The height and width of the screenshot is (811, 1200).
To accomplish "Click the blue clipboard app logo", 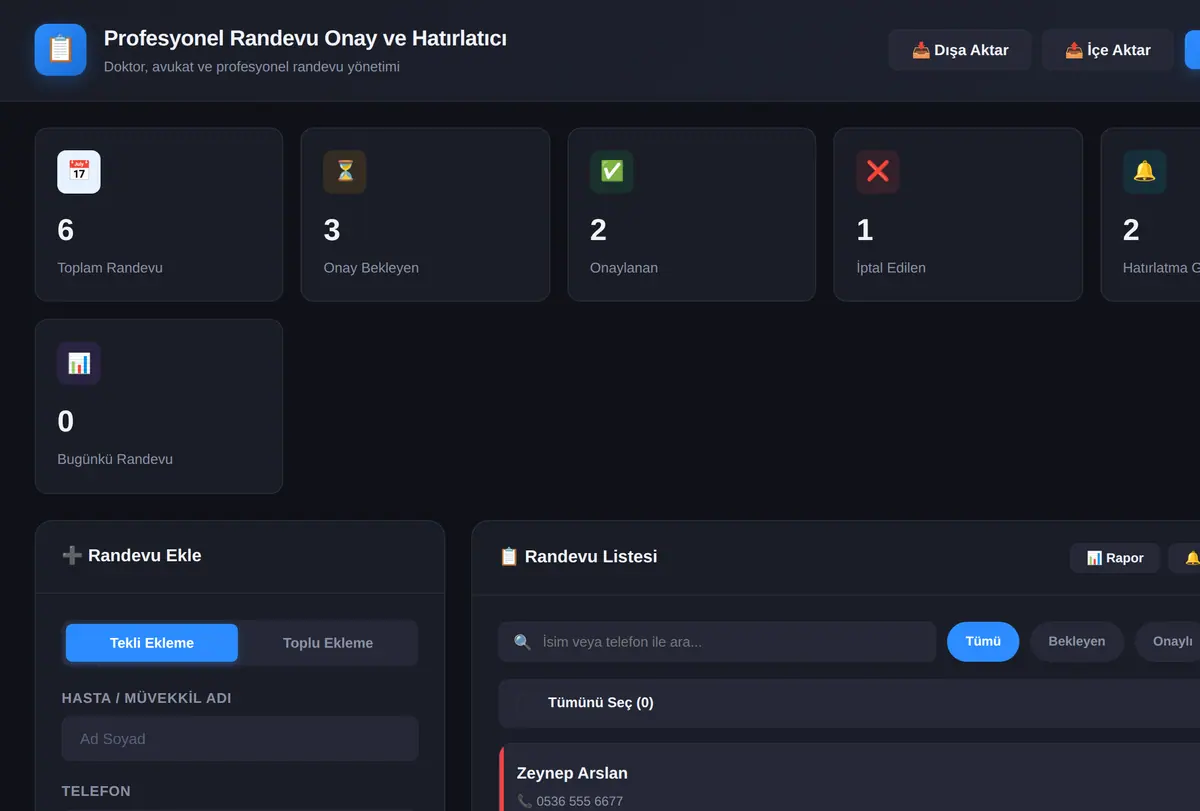I will [60, 49].
